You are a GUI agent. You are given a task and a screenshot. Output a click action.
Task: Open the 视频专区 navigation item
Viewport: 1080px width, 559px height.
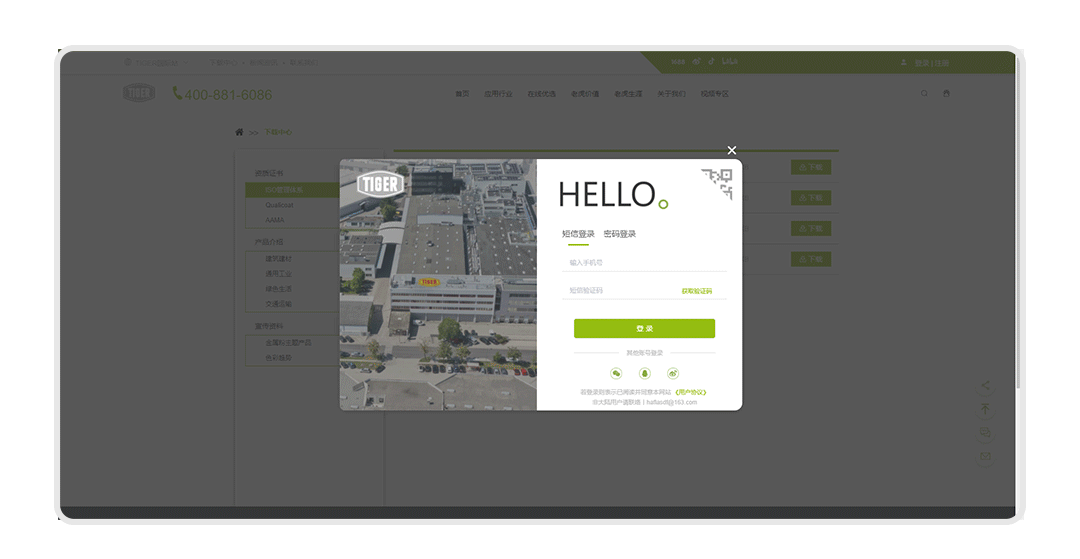click(714, 94)
